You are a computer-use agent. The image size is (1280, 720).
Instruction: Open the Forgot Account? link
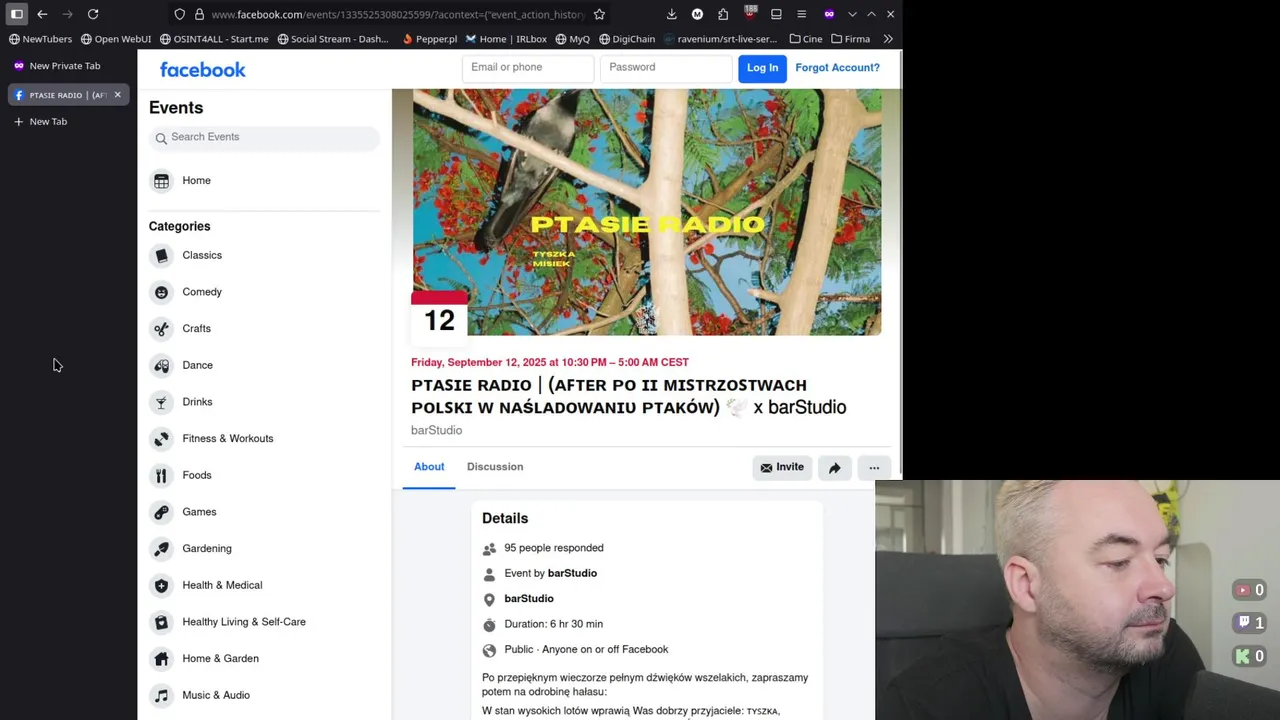tap(837, 67)
